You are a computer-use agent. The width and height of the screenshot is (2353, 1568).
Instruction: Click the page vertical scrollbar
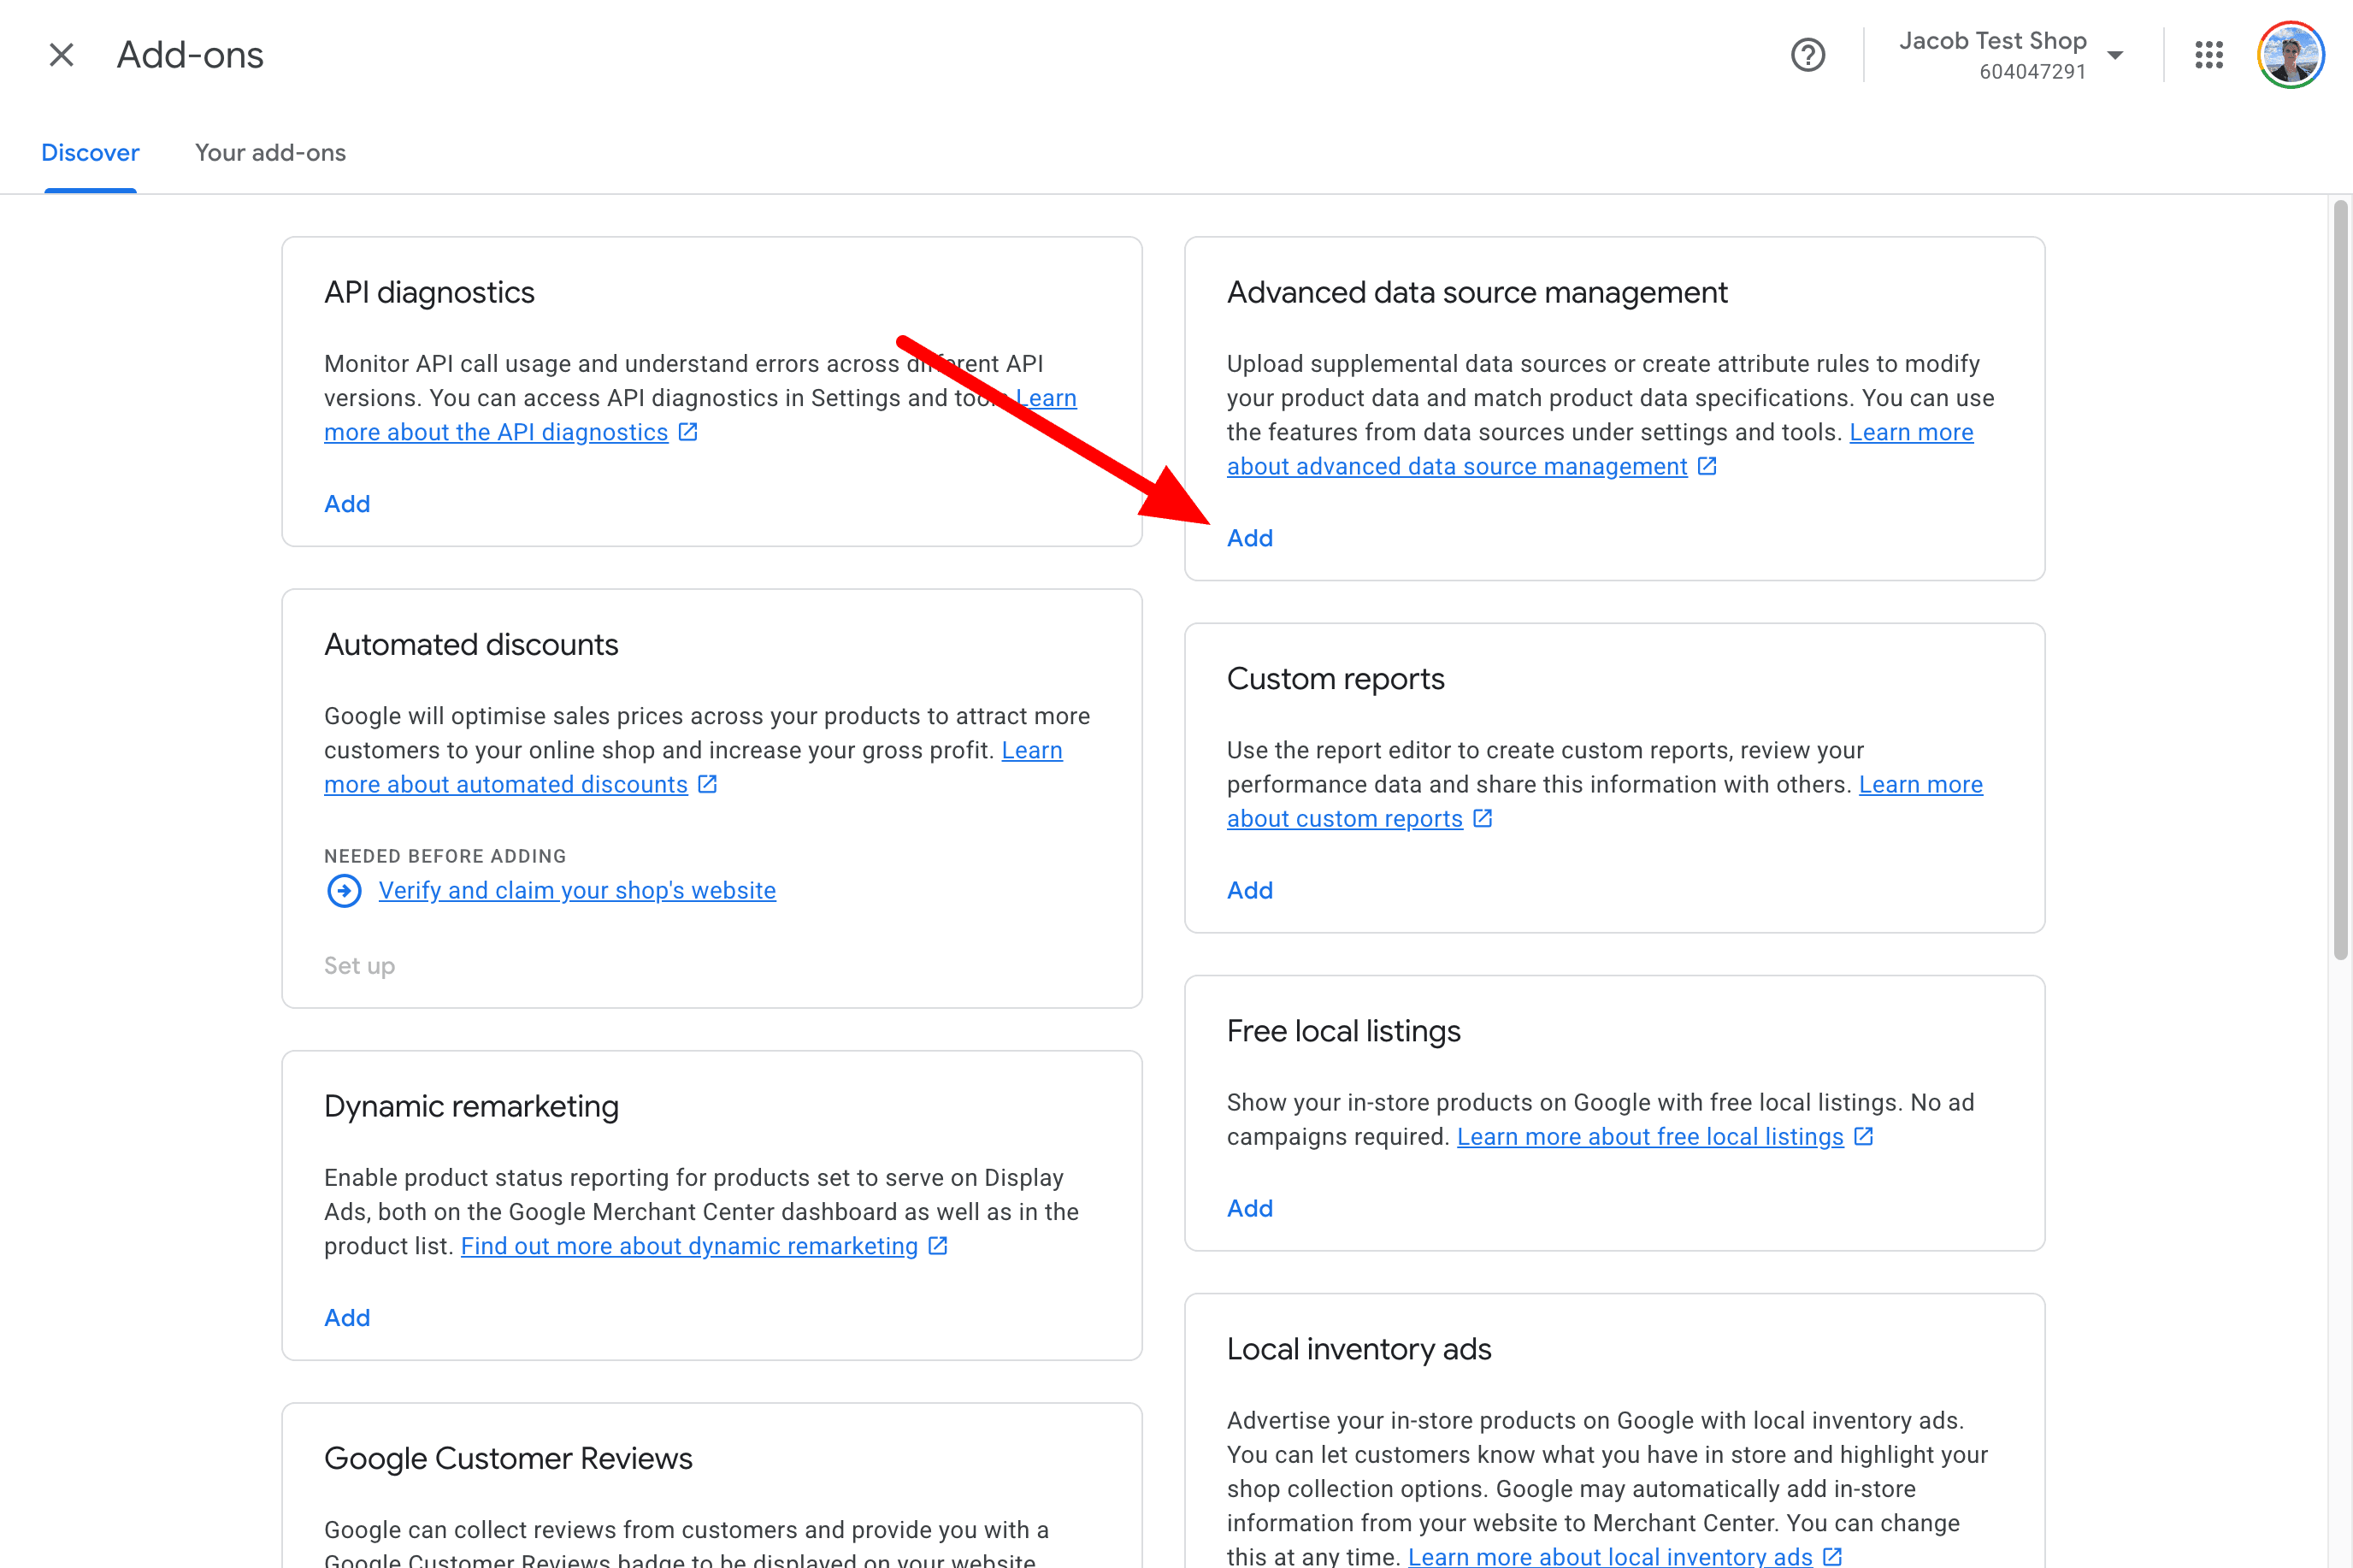click(x=2339, y=580)
